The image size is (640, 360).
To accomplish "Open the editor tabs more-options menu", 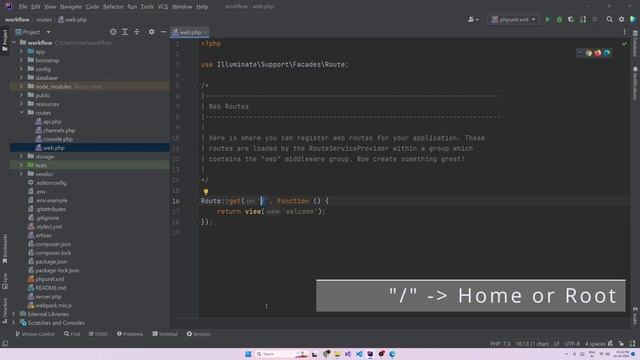I will [624, 32].
